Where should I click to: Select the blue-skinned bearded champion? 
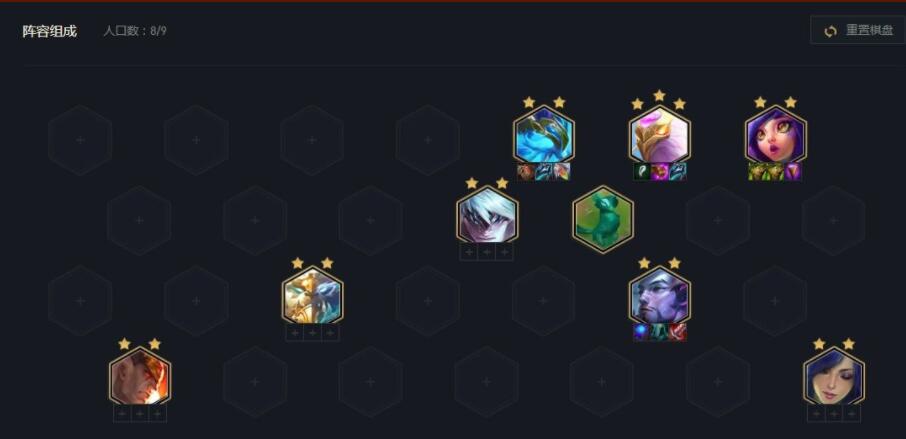(x=659, y=296)
